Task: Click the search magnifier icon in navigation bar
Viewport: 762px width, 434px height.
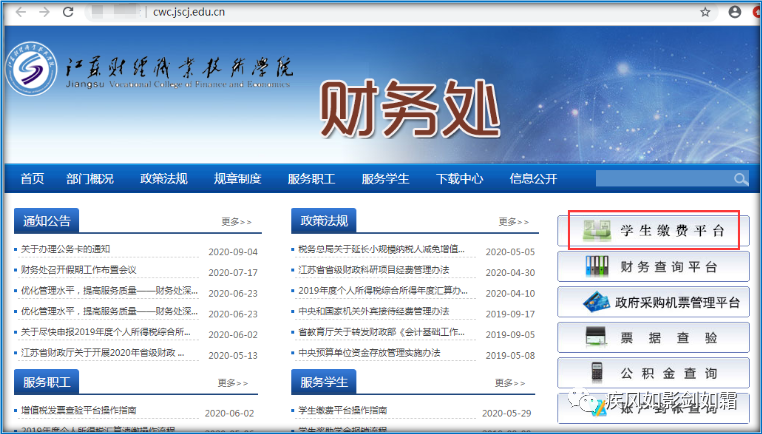Action: click(x=740, y=179)
